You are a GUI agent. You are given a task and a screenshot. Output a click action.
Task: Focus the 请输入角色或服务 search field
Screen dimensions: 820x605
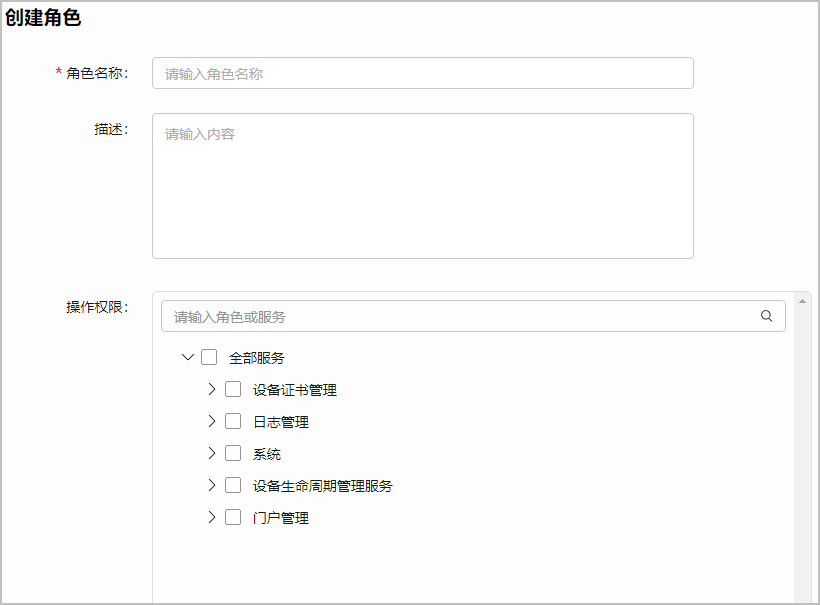pos(473,316)
